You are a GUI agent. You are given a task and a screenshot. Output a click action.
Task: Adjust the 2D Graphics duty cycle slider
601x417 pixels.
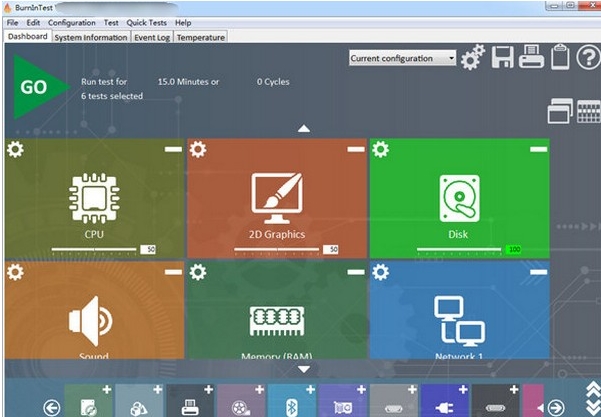pos(276,250)
